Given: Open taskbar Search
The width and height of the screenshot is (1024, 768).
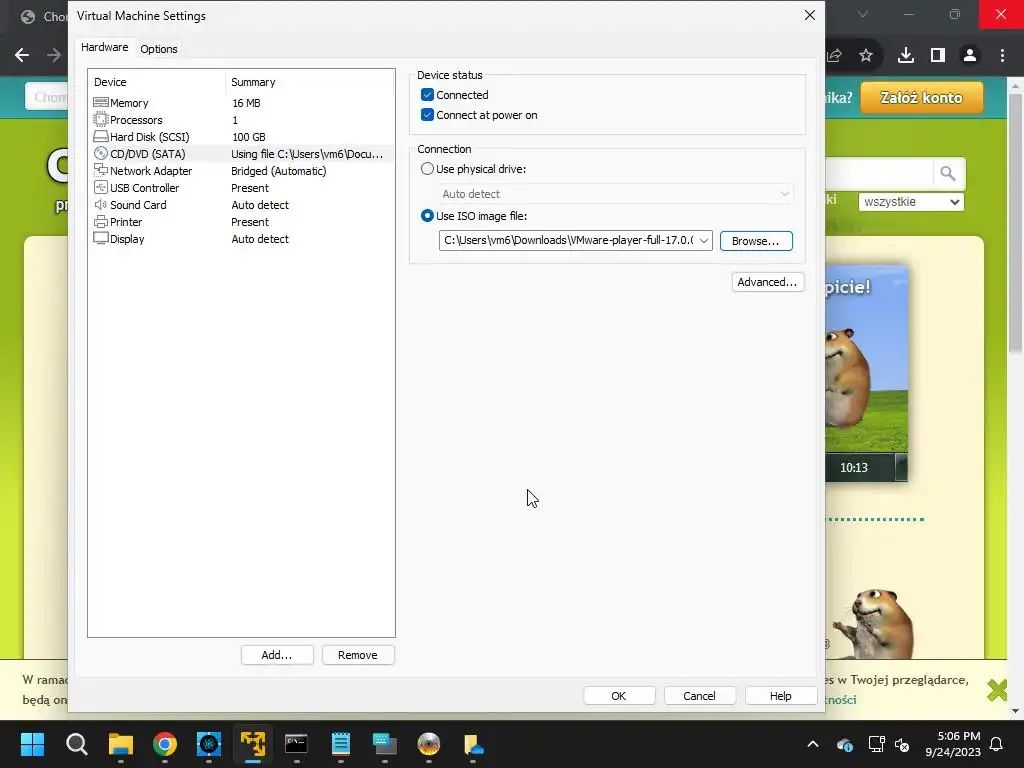Looking at the screenshot, I should click(76, 744).
